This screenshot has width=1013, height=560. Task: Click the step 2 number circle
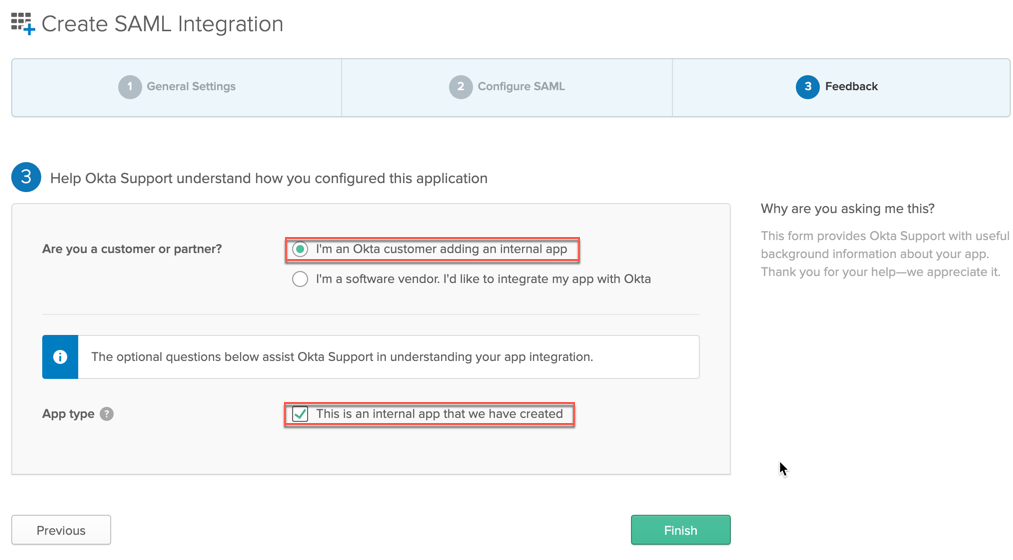(x=460, y=87)
